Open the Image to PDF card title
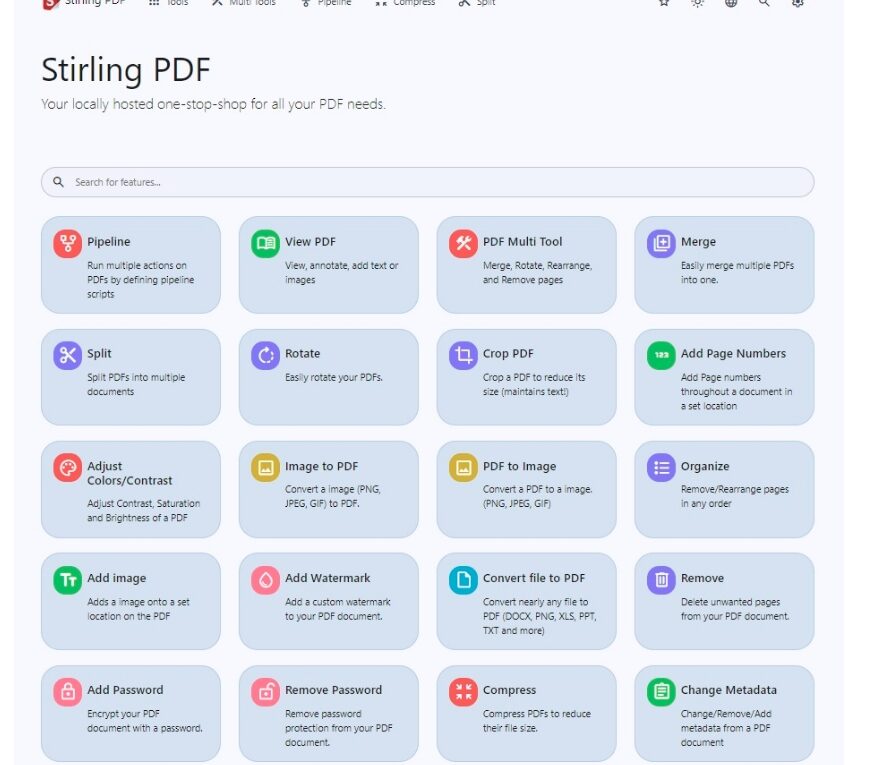This screenshot has width=869, height=765. tap(321, 466)
